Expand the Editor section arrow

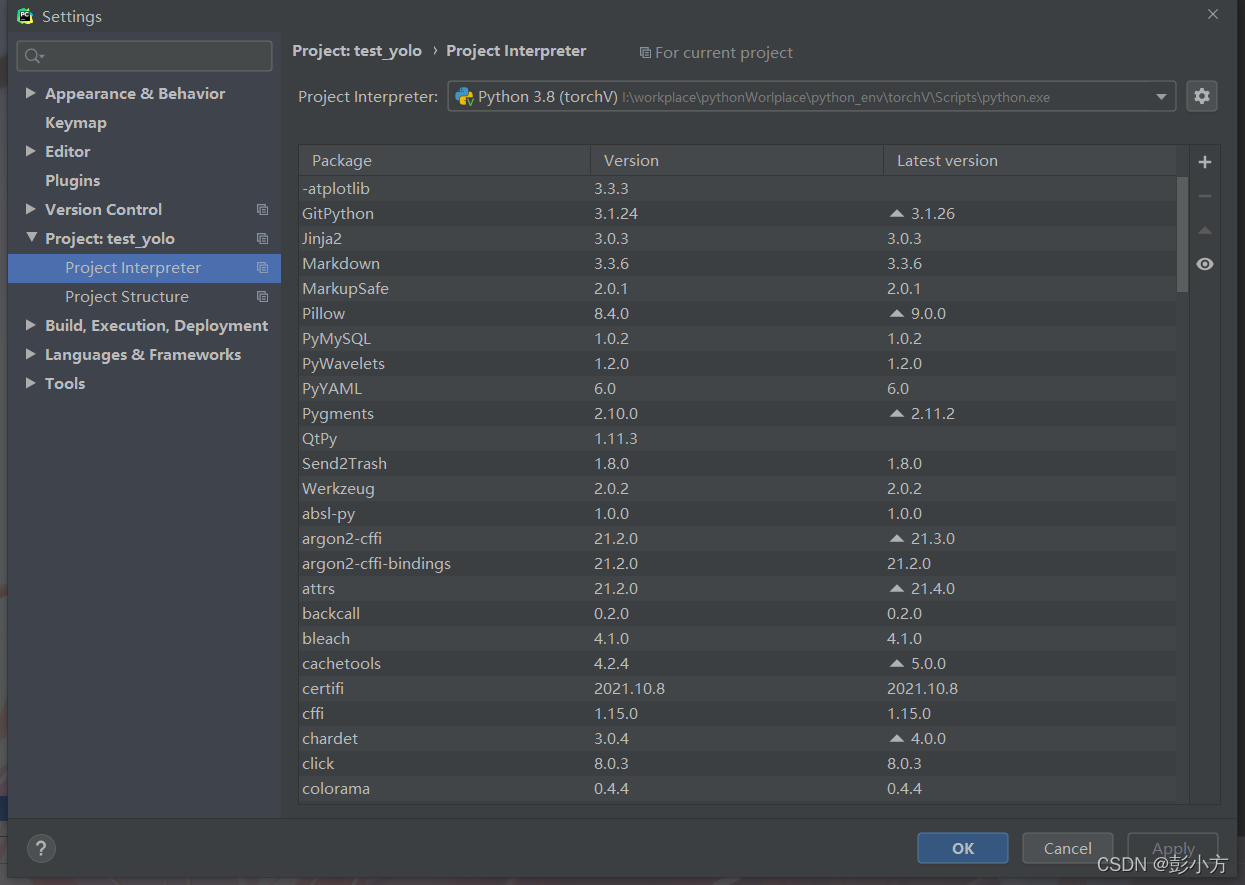[x=31, y=151]
